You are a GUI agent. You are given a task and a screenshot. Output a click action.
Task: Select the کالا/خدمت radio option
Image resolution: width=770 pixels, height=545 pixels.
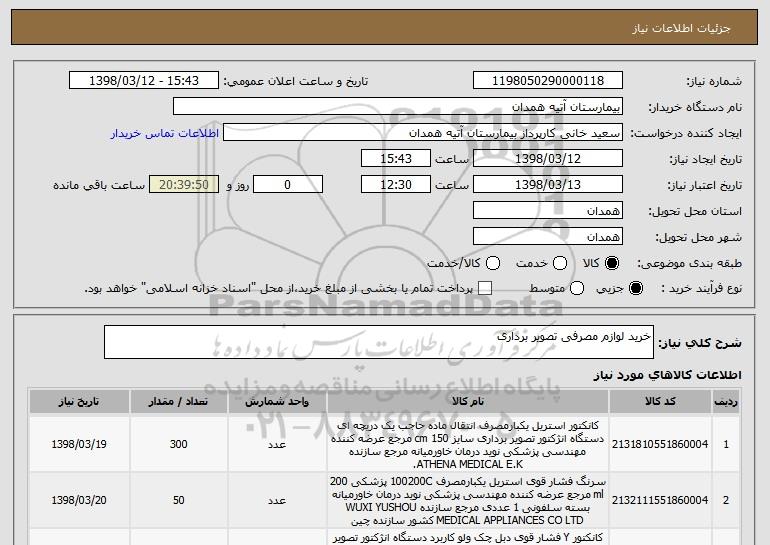tap(493, 263)
